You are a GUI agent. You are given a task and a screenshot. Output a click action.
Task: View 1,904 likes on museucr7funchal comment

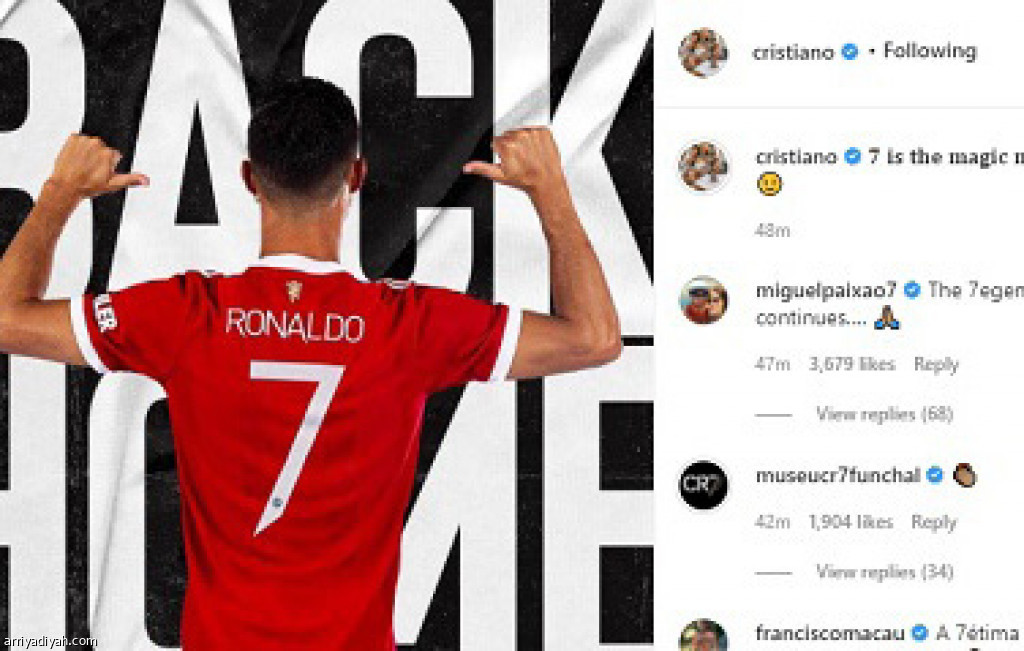pyautogui.click(x=850, y=522)
